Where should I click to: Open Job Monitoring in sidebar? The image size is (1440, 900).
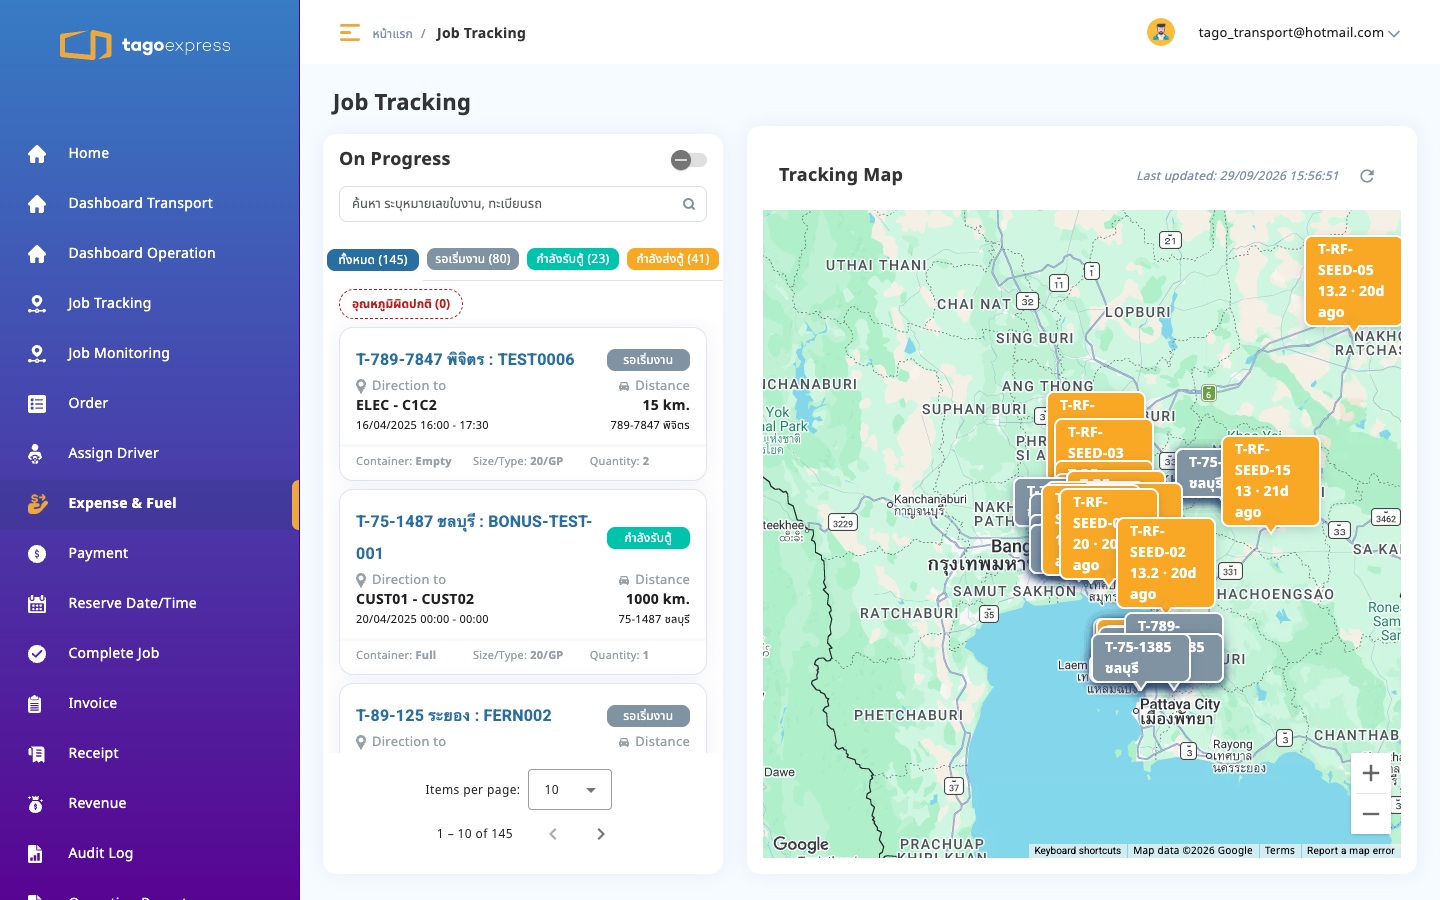click(x=119, y=354)
